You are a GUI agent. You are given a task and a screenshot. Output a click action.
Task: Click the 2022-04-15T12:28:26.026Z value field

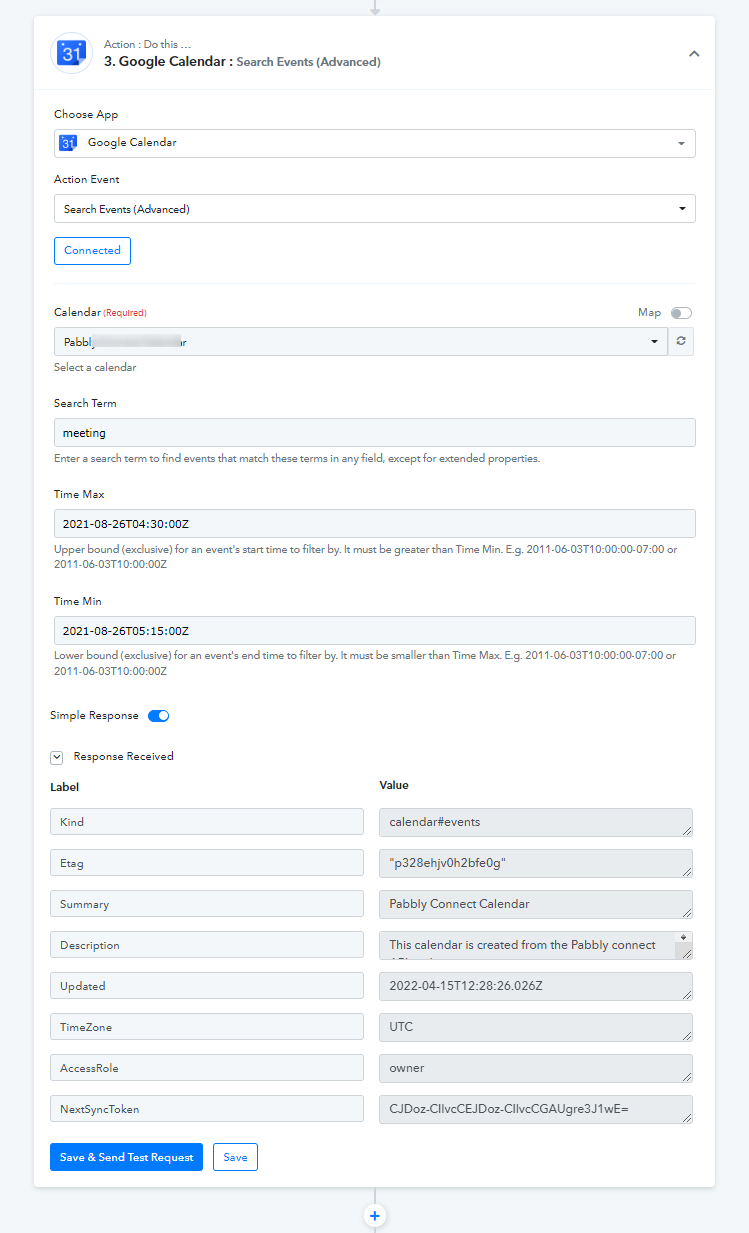(536, 986)
